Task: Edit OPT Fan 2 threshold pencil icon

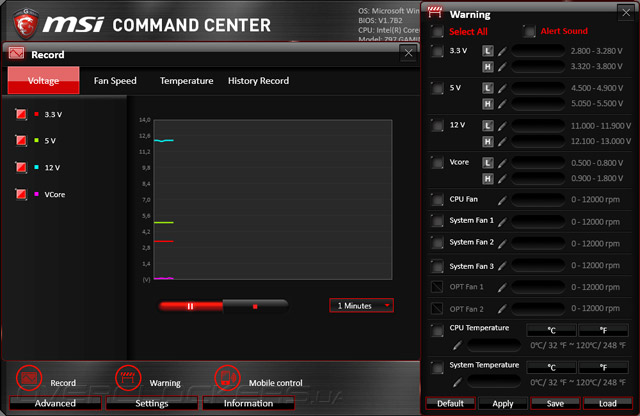Action: 502,309
